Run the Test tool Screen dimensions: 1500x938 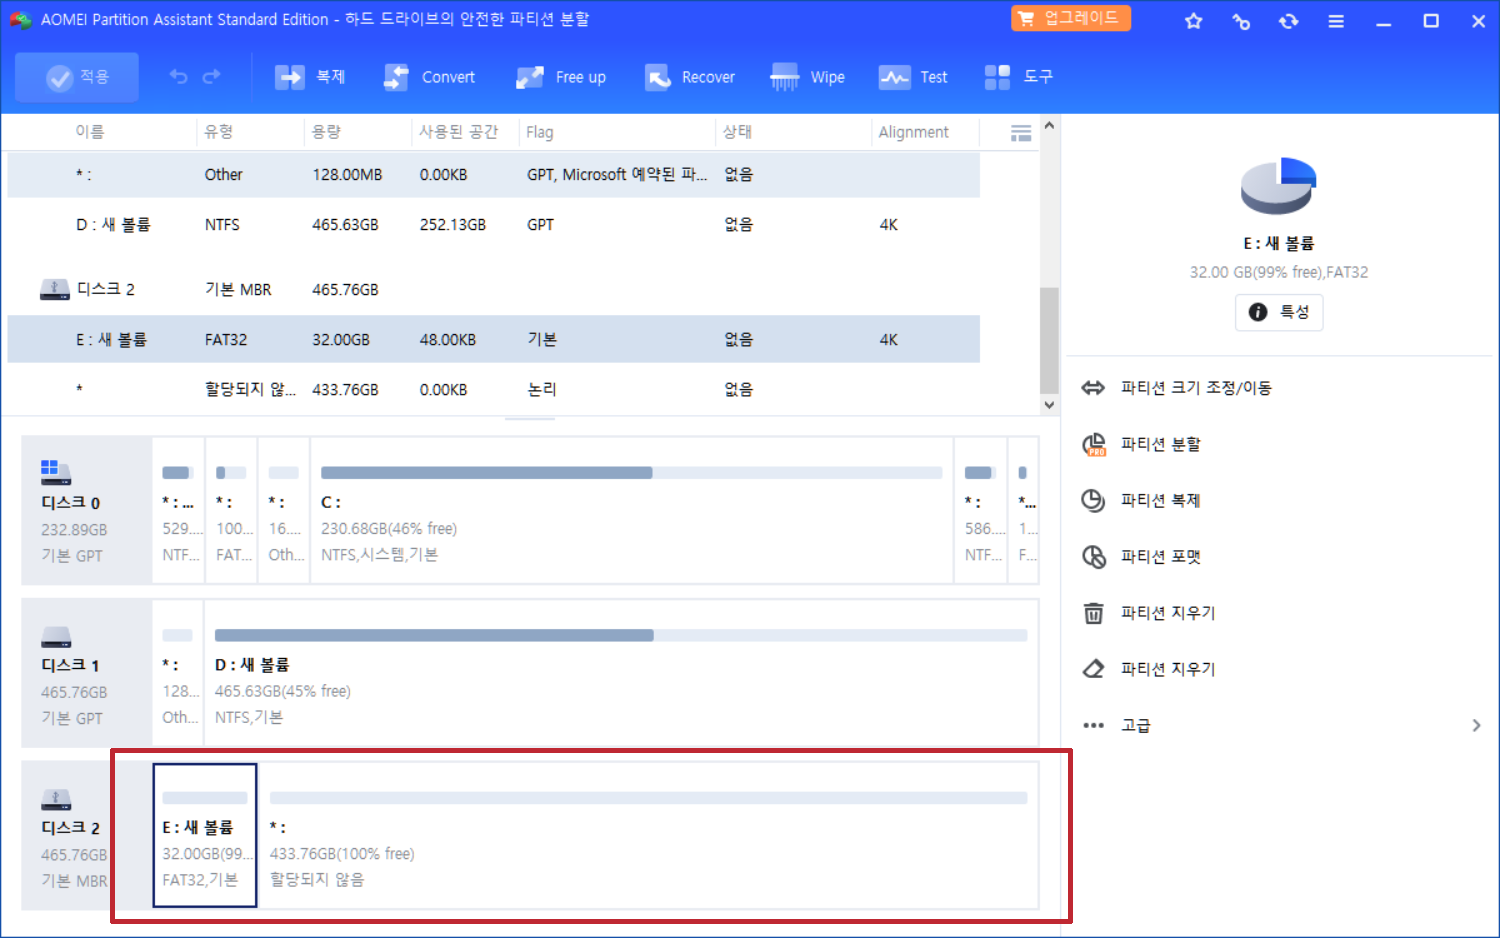913,76
